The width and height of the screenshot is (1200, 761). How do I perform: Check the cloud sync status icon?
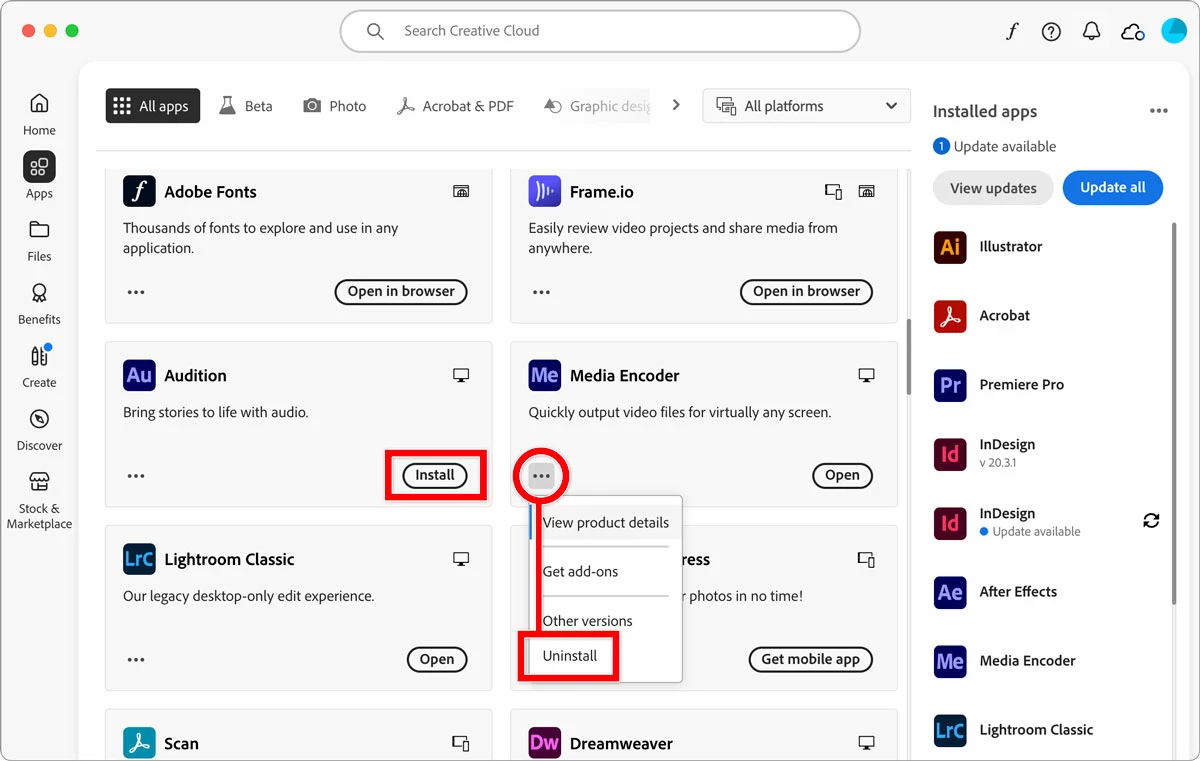1133,32
